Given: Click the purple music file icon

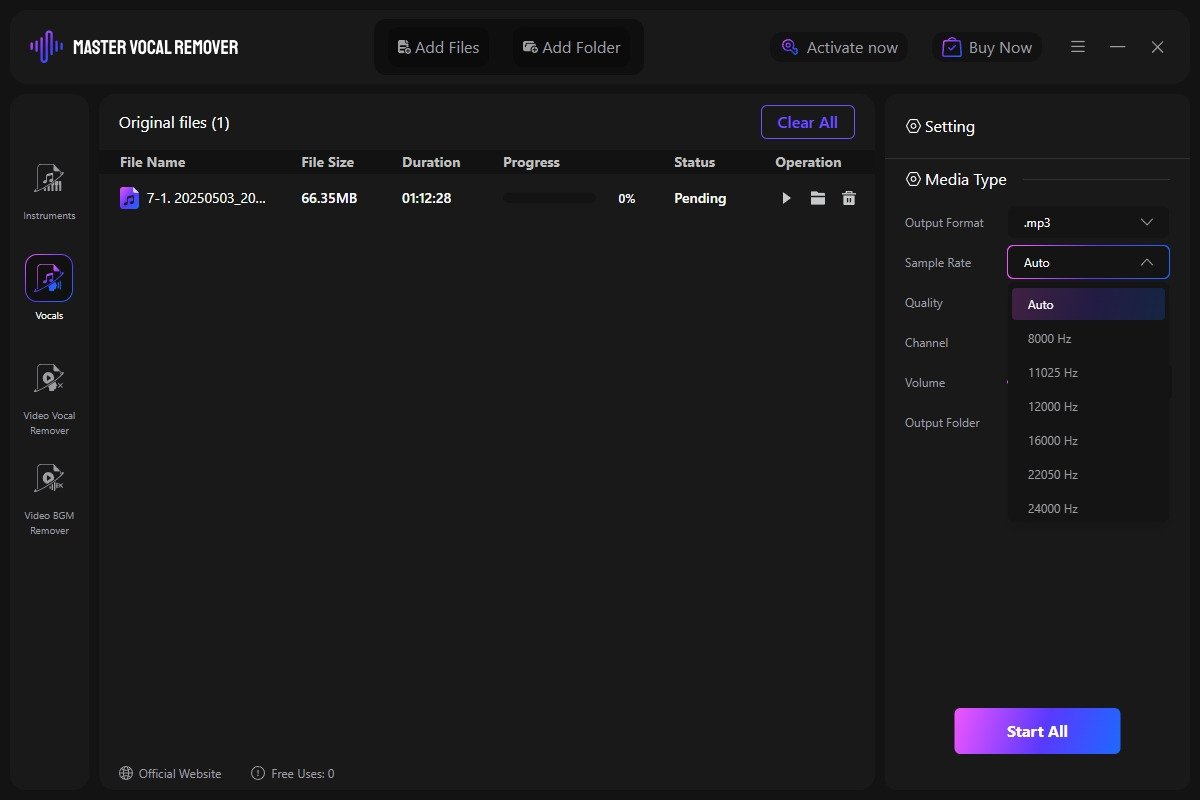Looking at the screenshot, I should 129,198.
